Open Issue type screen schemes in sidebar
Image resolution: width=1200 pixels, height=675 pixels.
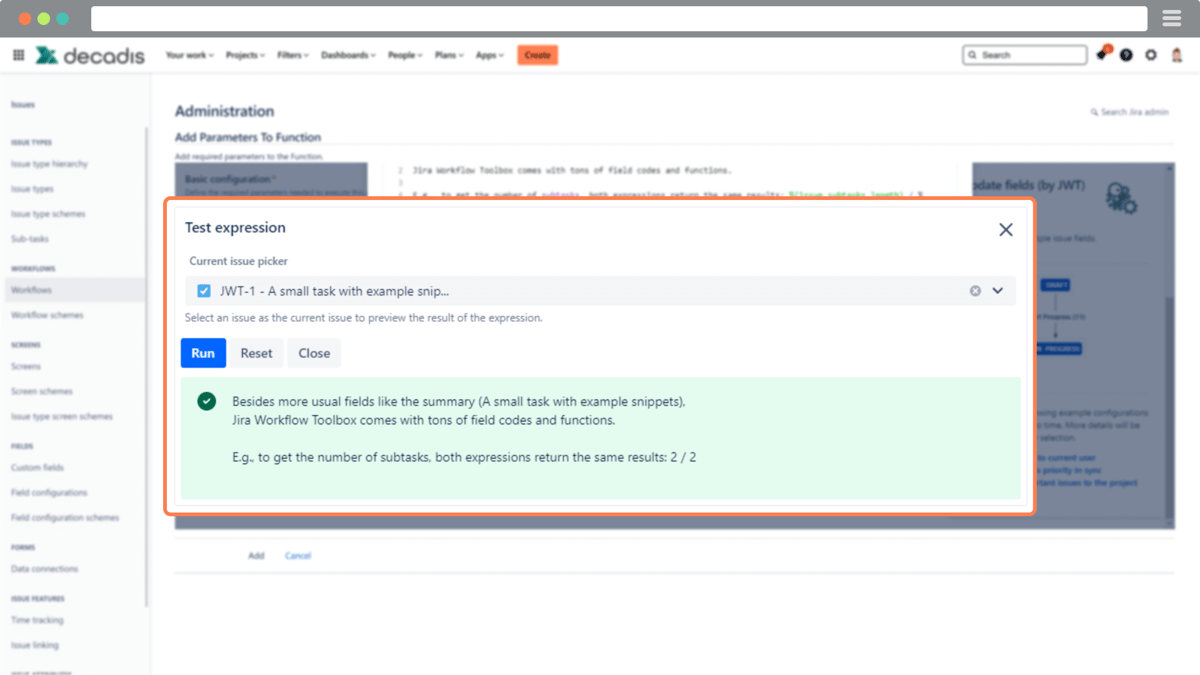pos(61,416)
